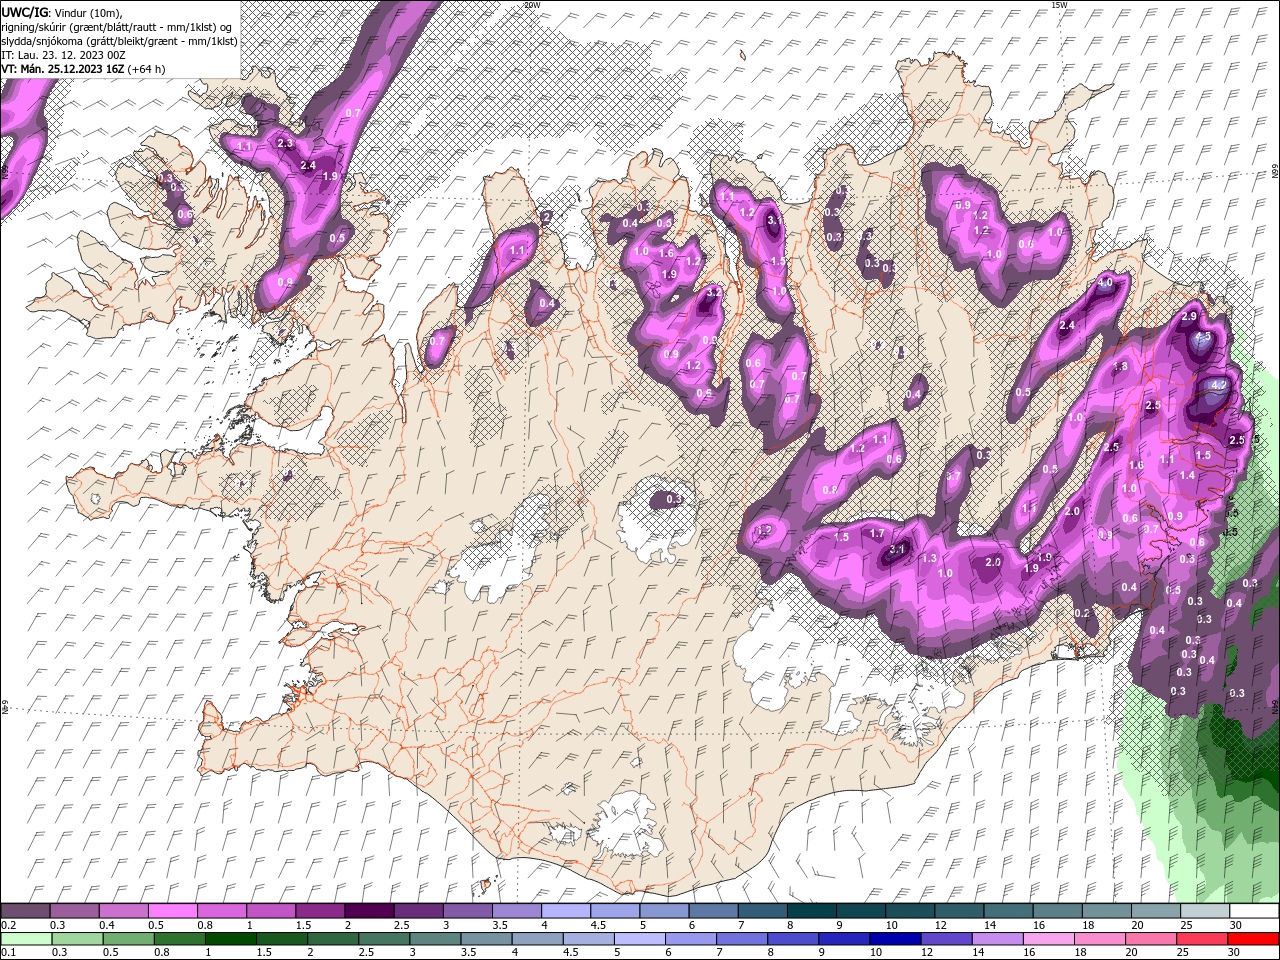Pick snow scale swatch between 0.5 and 0.8
The image size is (1280, 960).
172,912
